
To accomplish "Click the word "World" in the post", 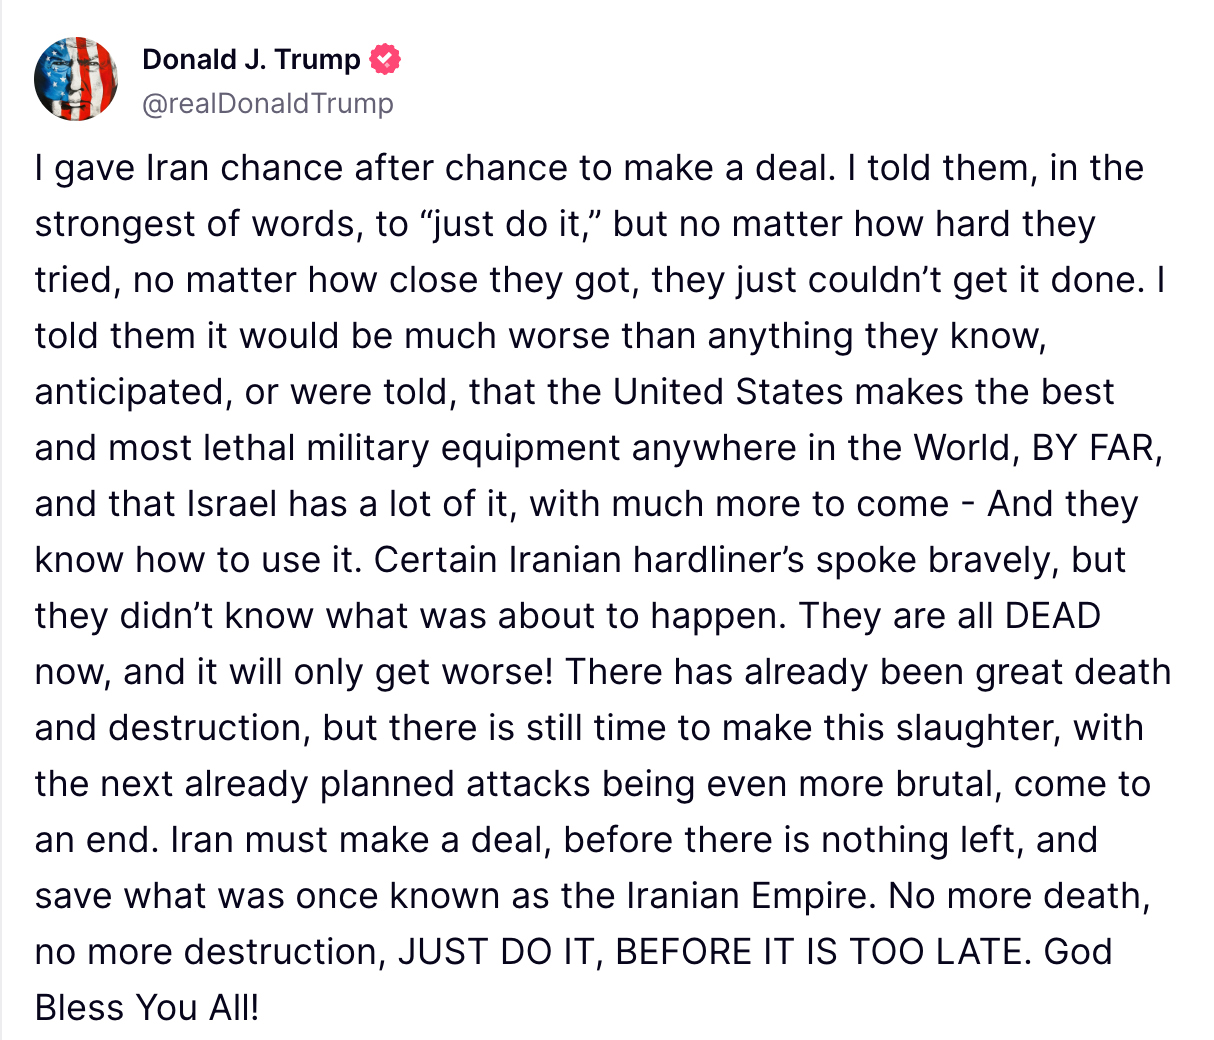I will point(959,448).
